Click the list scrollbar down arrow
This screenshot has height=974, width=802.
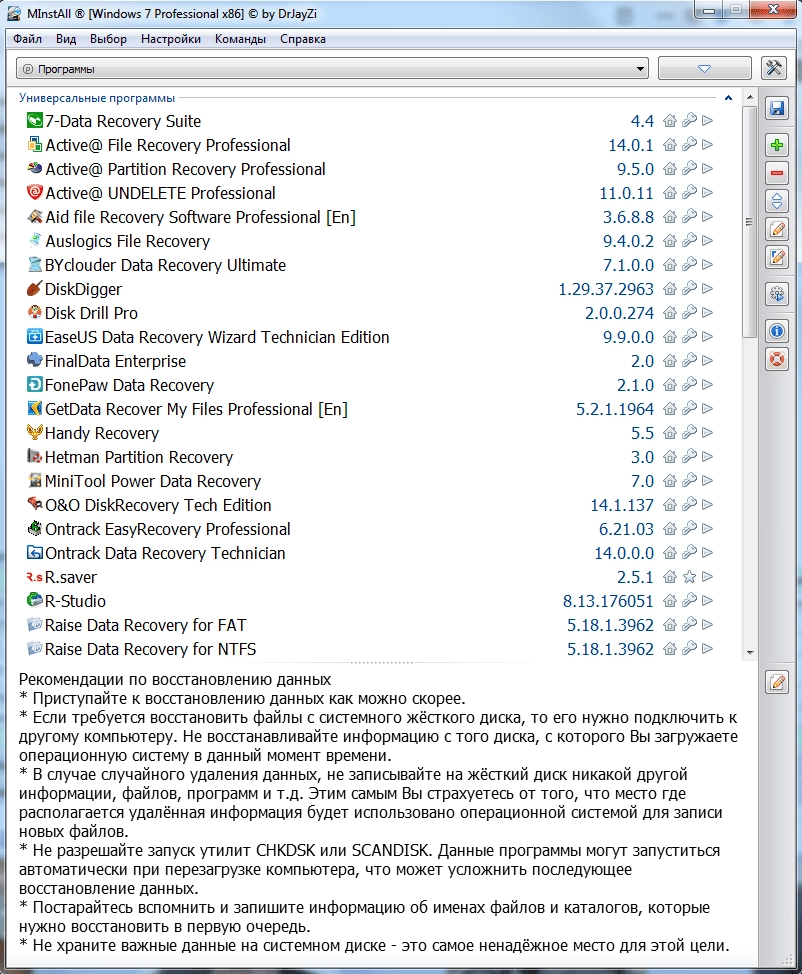(750, 652)
